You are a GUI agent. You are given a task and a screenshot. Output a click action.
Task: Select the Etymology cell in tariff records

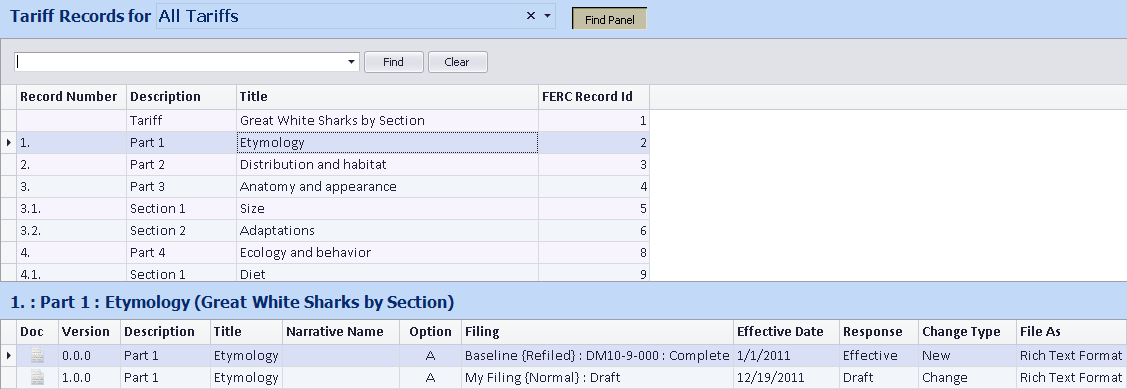click(387, 142)
